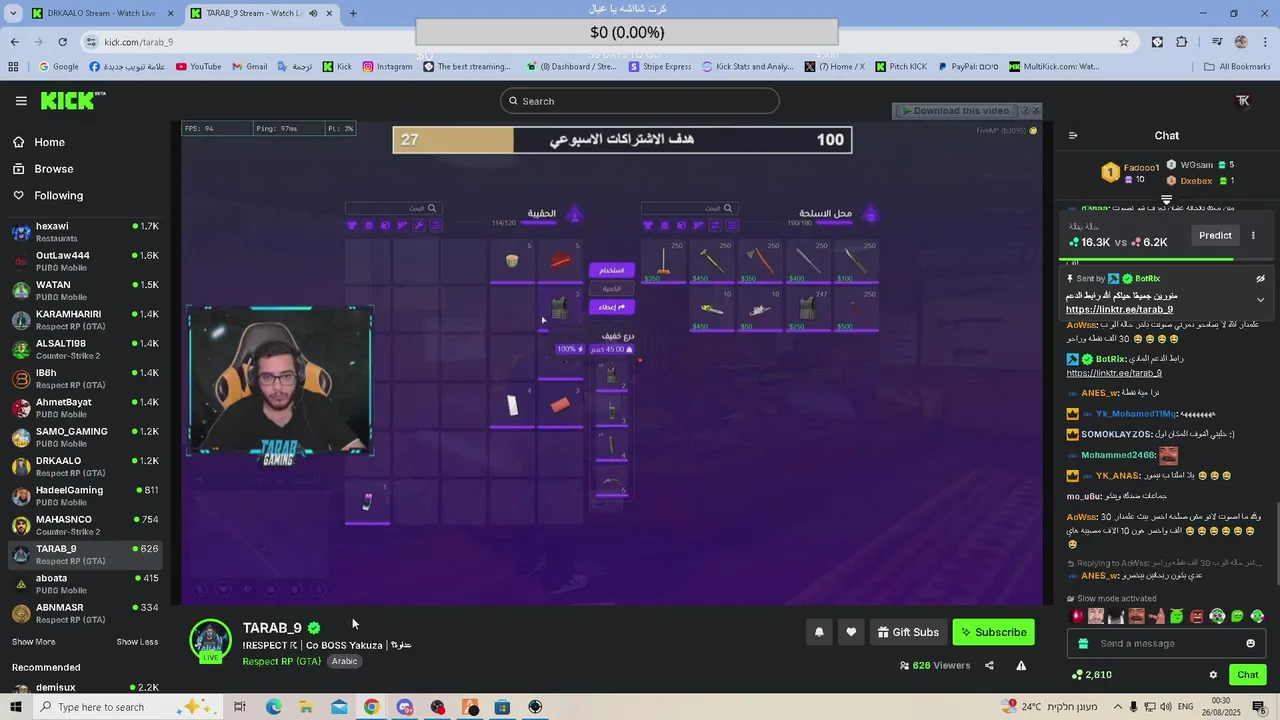1280x720 pixels.
Task: Click the Arabic language tag
Action: (344, 661)
